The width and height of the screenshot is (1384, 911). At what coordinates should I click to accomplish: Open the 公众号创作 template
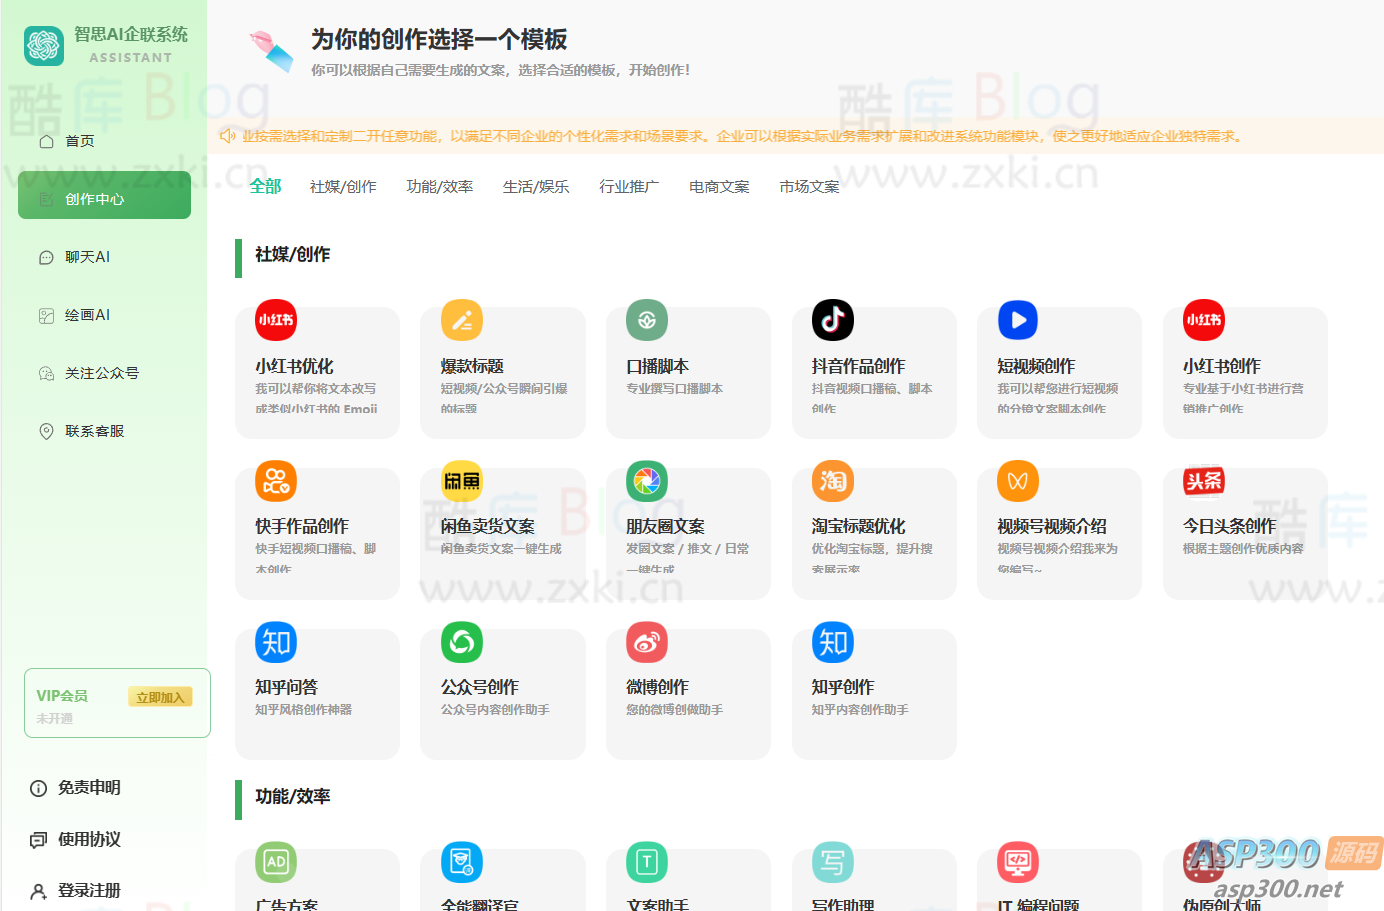click(x=503, y=692)
